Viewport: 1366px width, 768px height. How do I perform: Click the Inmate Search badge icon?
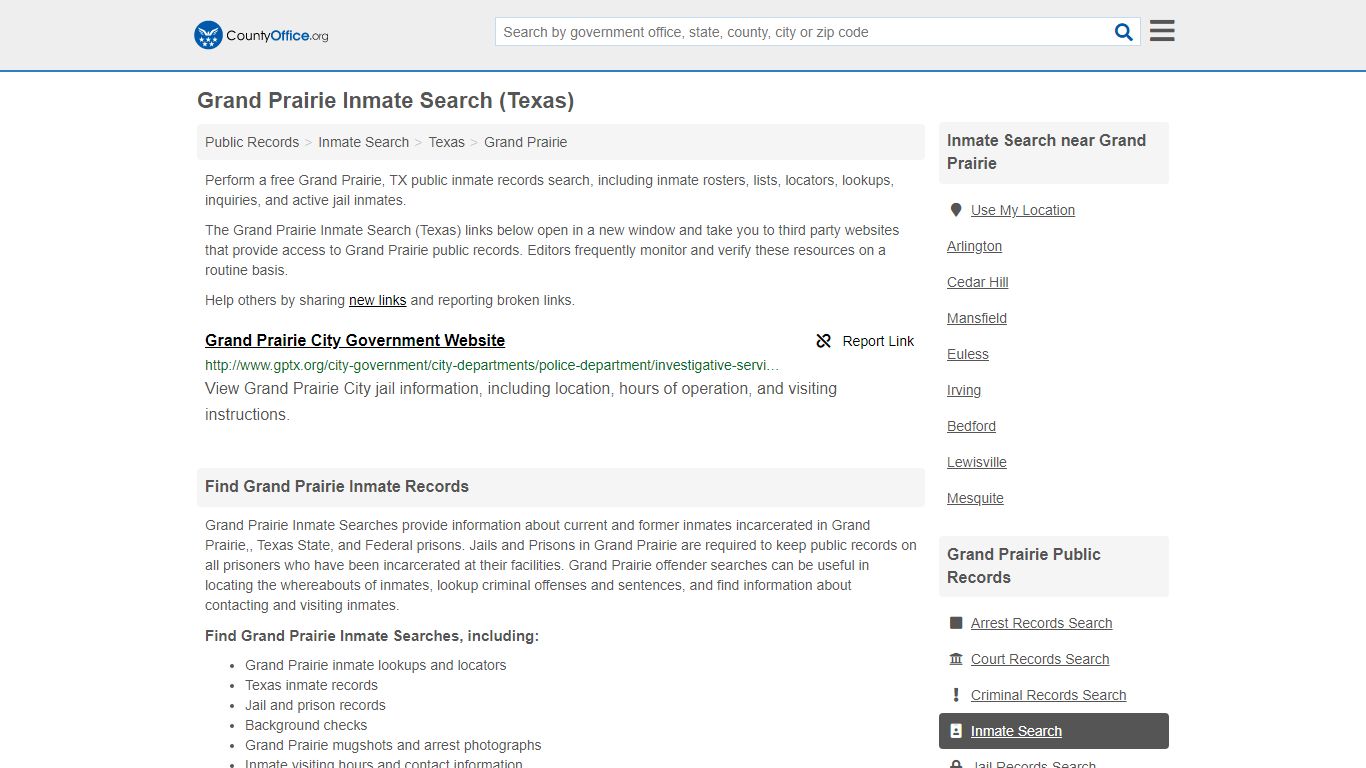pos(955,731)
